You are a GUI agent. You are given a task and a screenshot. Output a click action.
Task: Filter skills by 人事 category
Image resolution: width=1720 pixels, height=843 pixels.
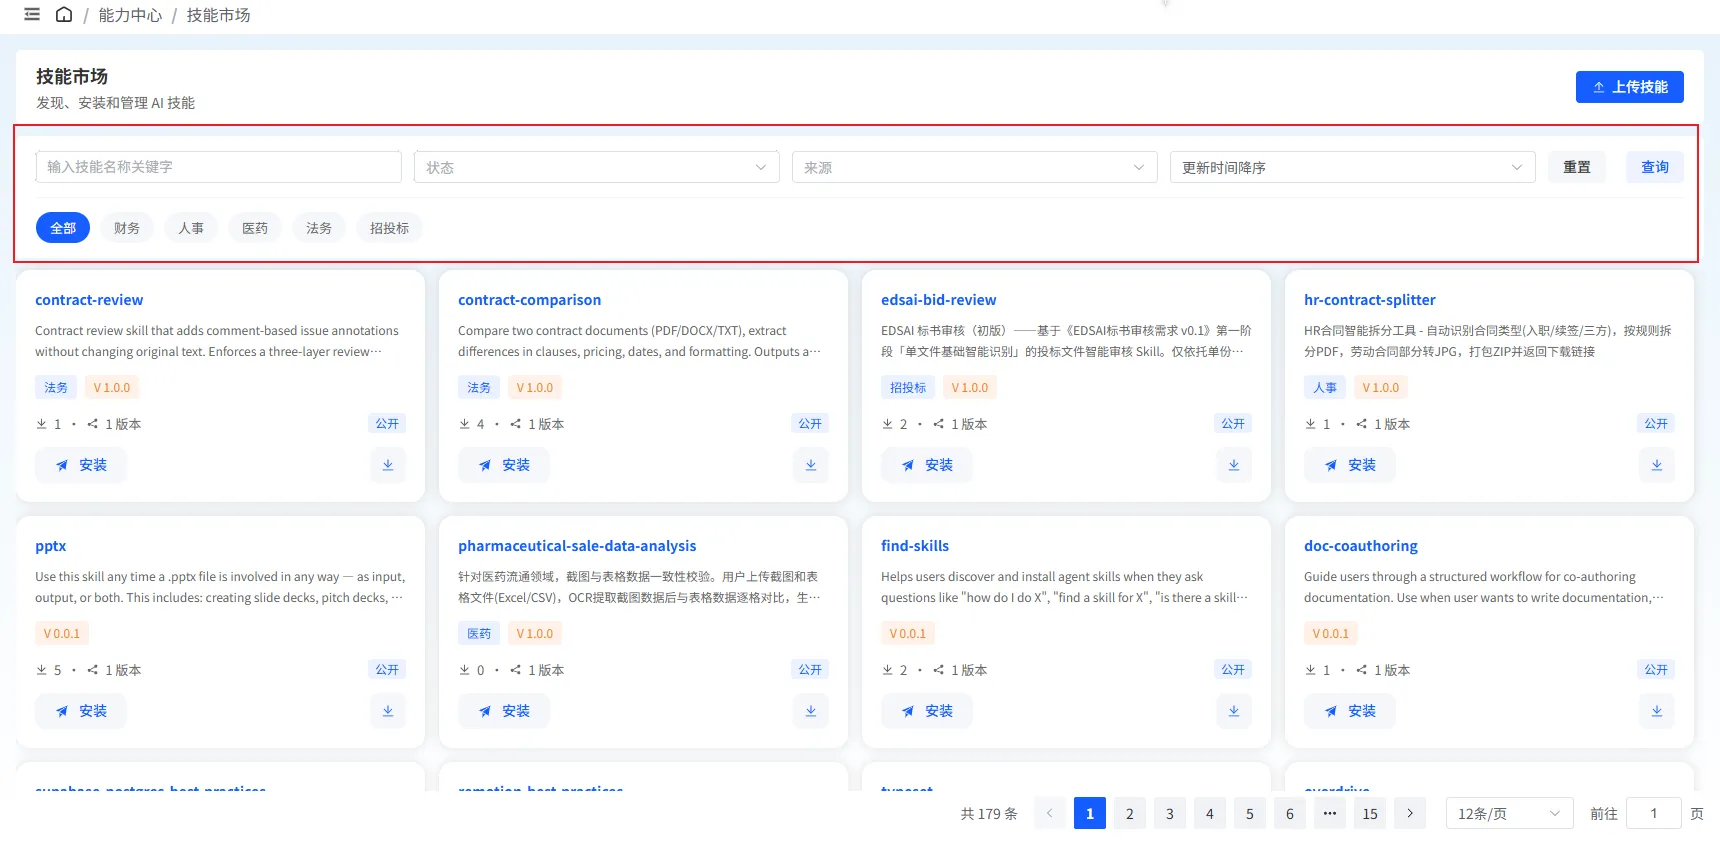coord(191,228)
